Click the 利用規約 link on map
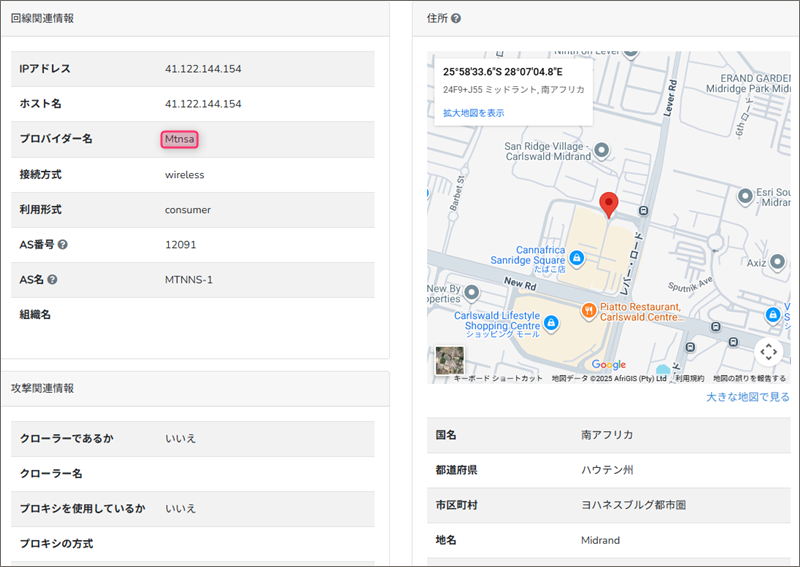Screen dimensions: 800x567 pyautogui.click(x=689, y=379)
